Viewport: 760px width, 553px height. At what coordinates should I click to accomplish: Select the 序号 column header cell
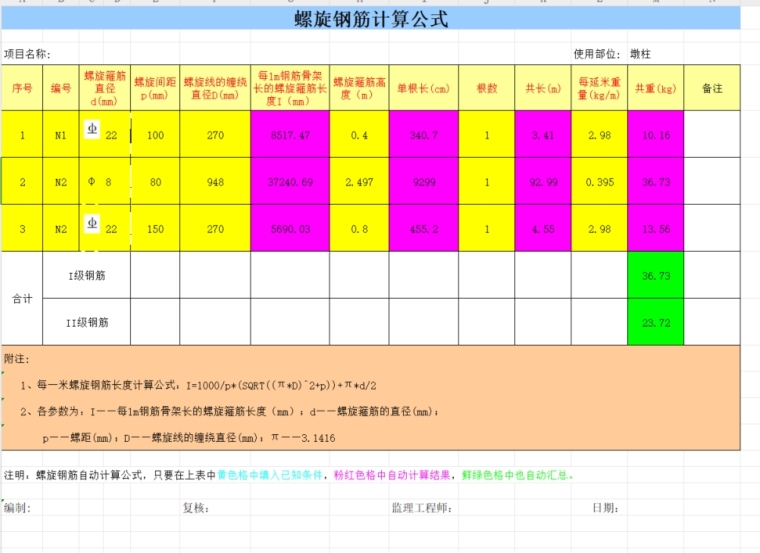pyautogui.click(x=22, y=88)
